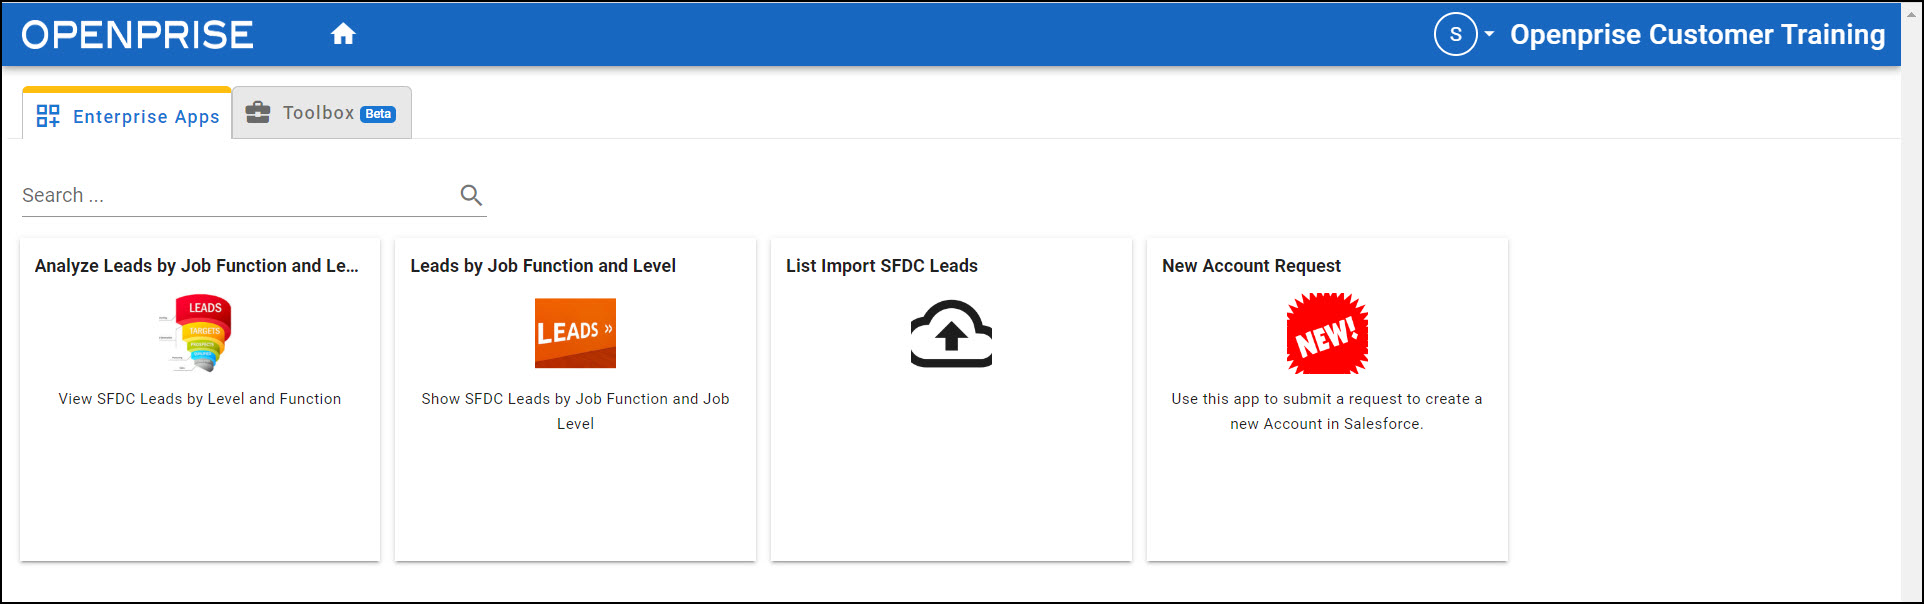Open Leads by Job Function and Level title
This screenshot has width=1924, height=604.
coord(543,266)
